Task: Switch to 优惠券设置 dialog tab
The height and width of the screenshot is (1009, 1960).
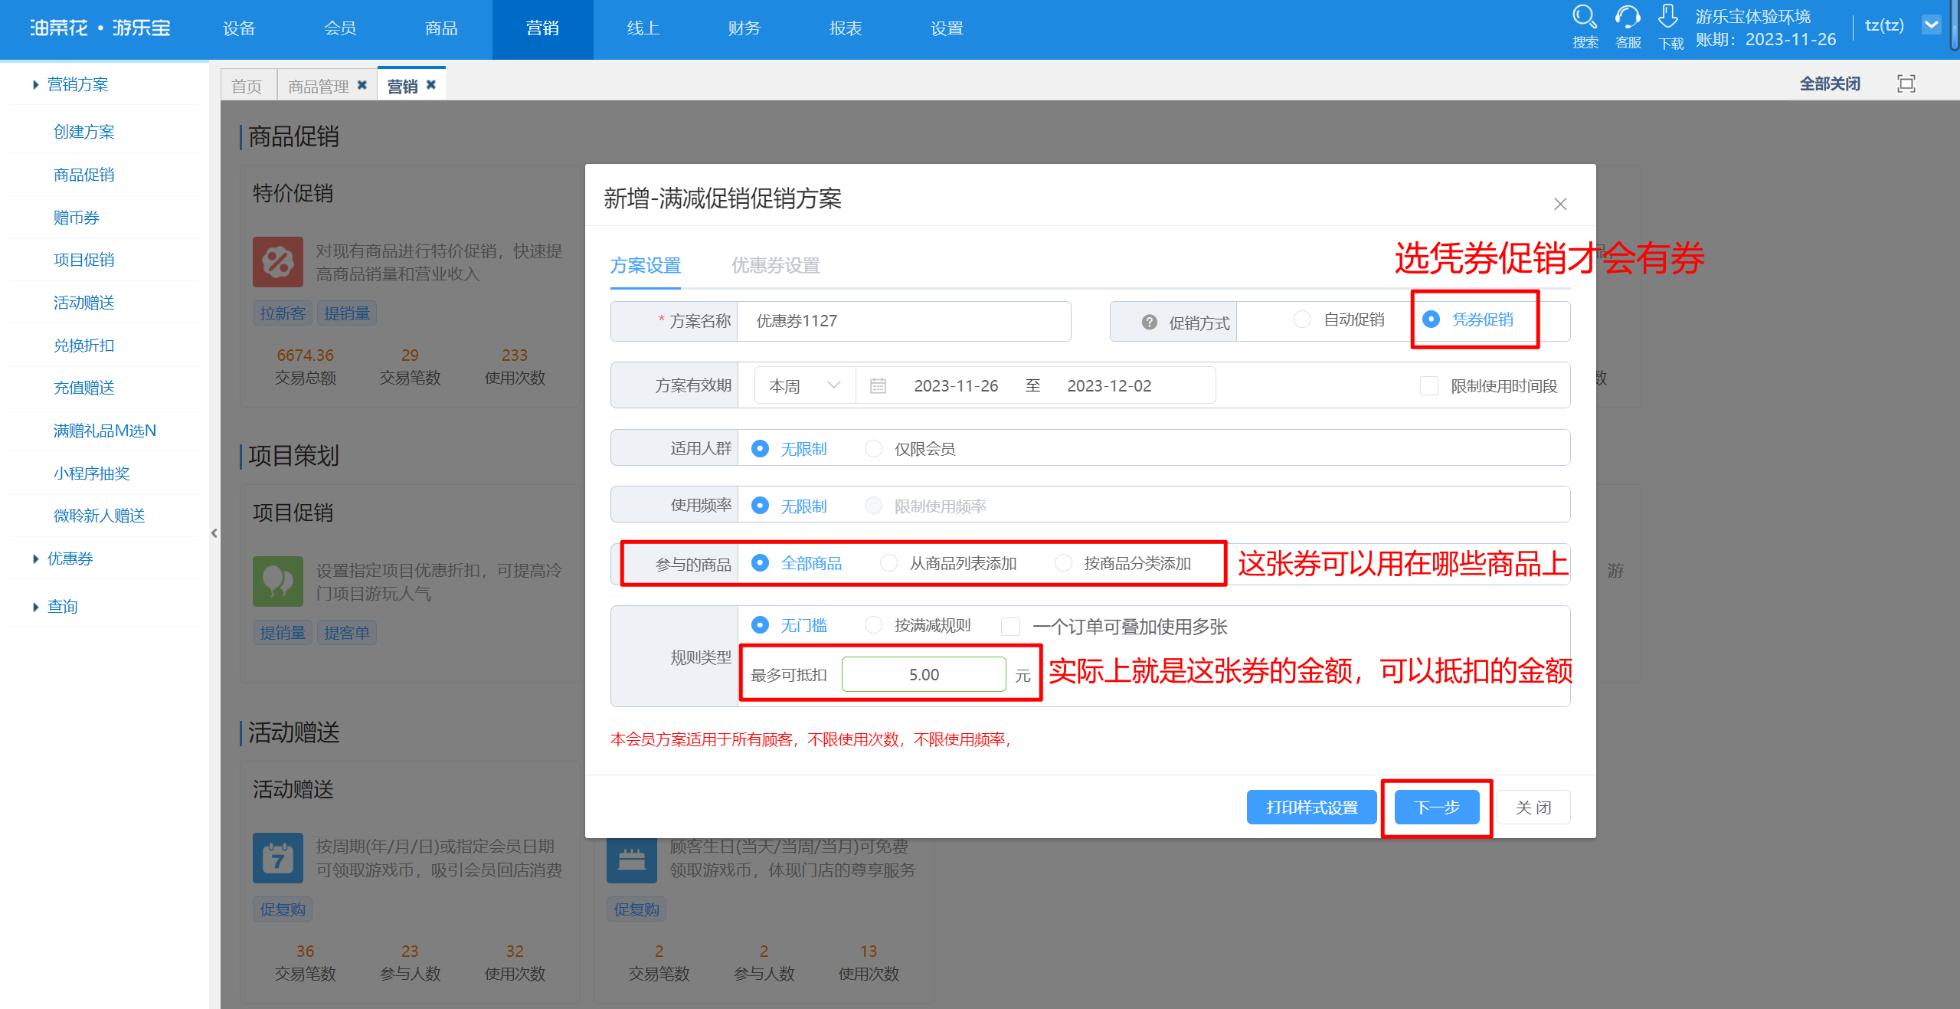Action: pos(775,265)
